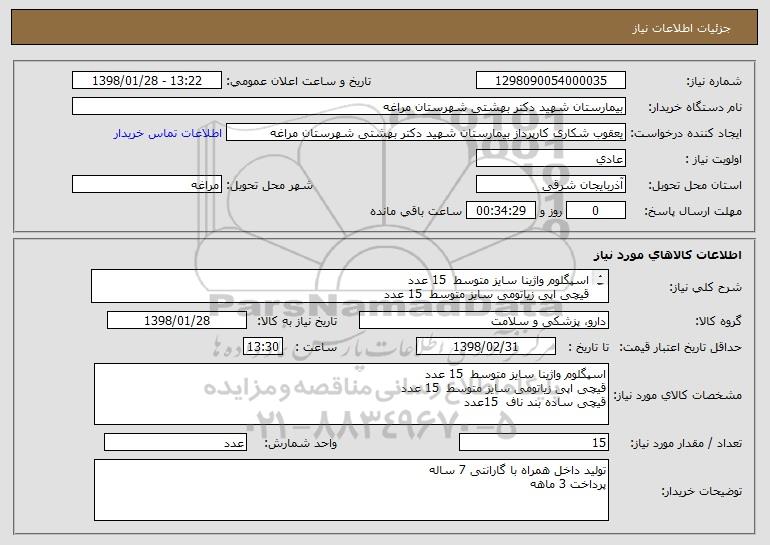Click the remaining time field 00:34:29

coord(501,211)
